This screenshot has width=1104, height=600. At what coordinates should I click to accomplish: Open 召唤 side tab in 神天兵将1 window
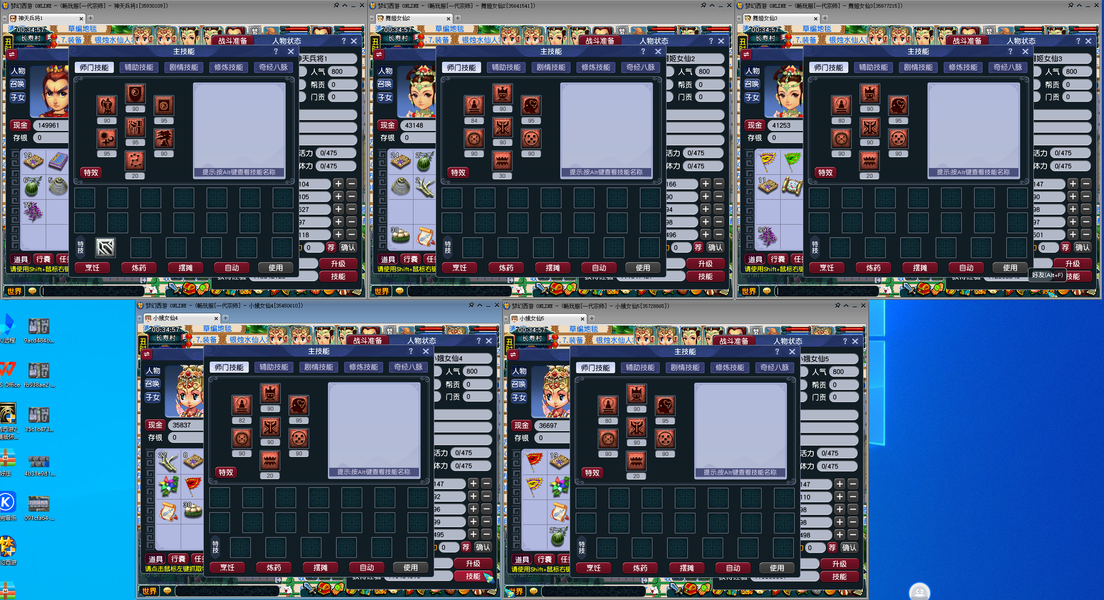[x=18, y=84]
